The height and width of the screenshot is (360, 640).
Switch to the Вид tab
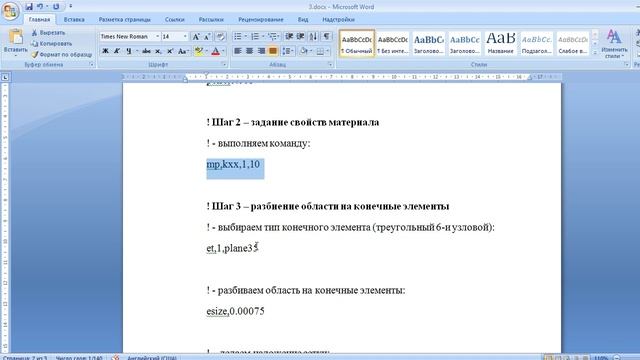[x=303, y=19]
